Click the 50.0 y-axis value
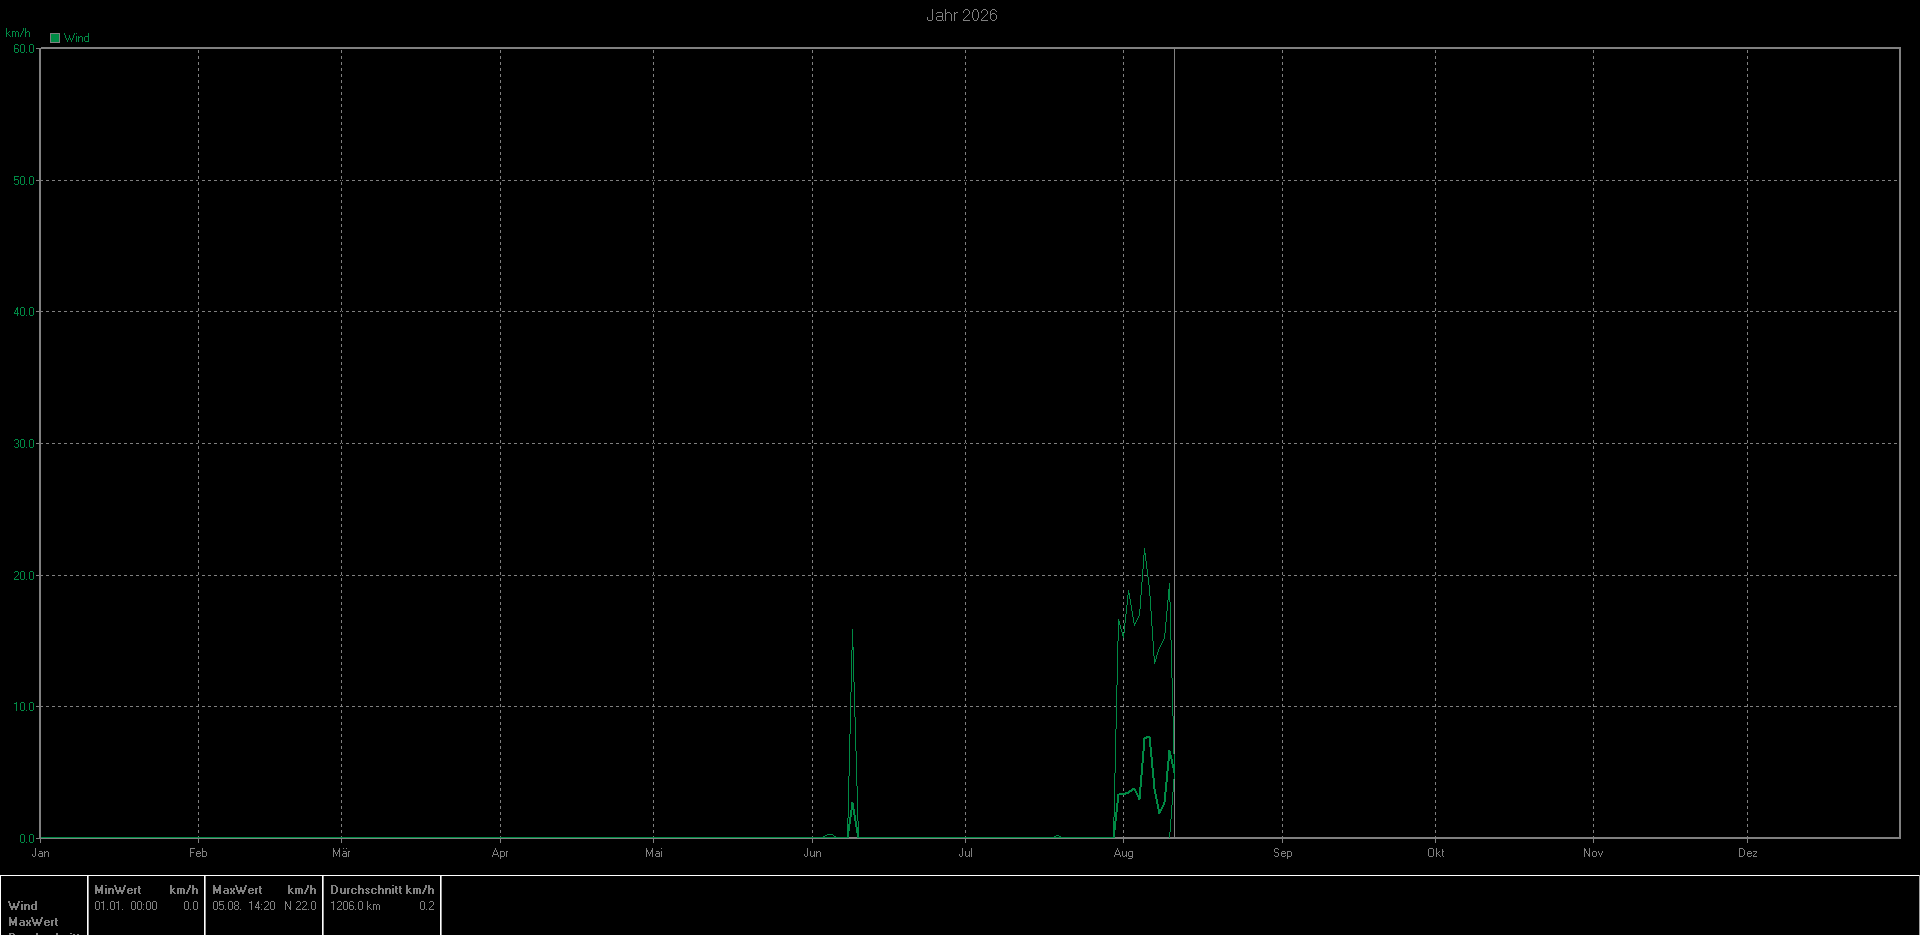 point(24,181)
